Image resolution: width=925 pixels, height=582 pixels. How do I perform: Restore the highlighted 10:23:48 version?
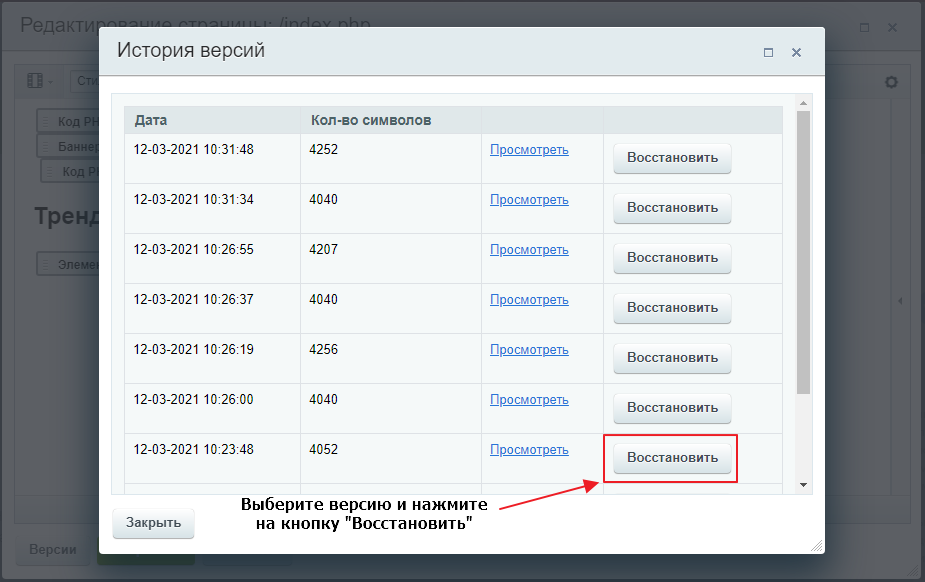[x=672, y=458]
